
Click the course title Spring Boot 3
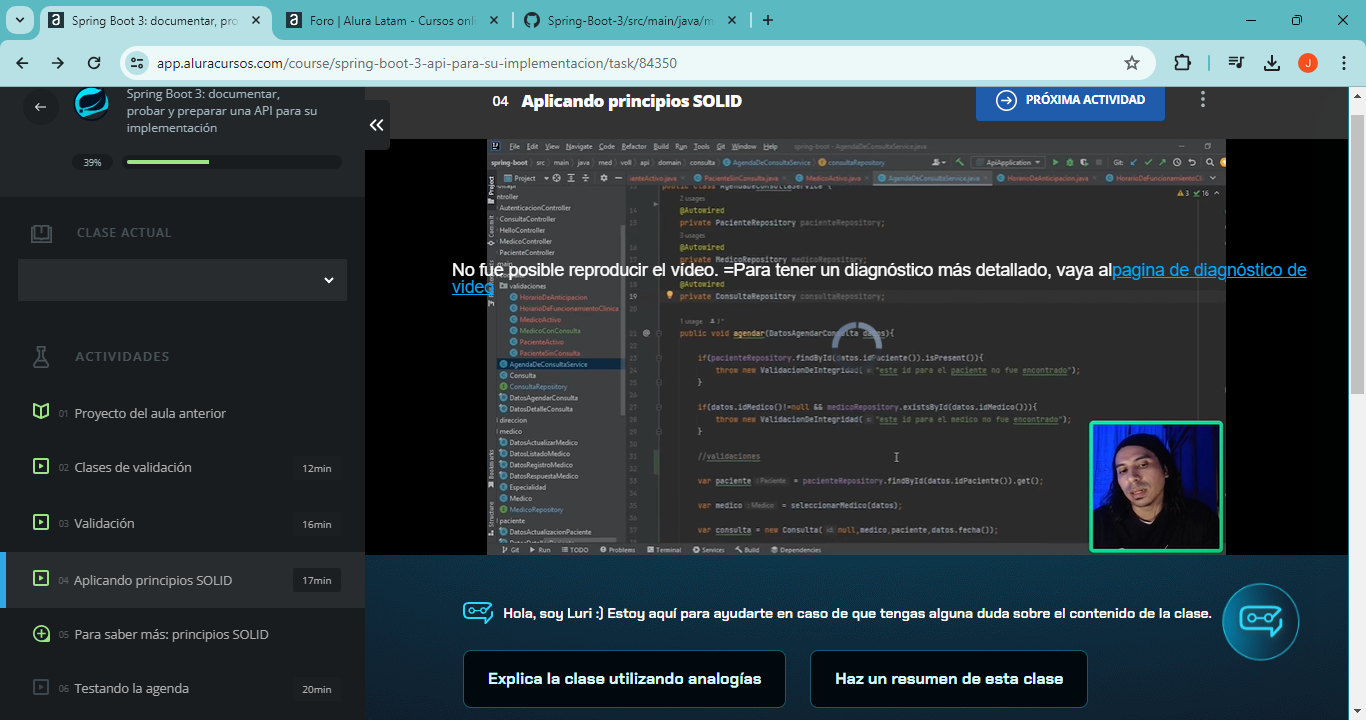pyautogui.click(x=222, y=111)
